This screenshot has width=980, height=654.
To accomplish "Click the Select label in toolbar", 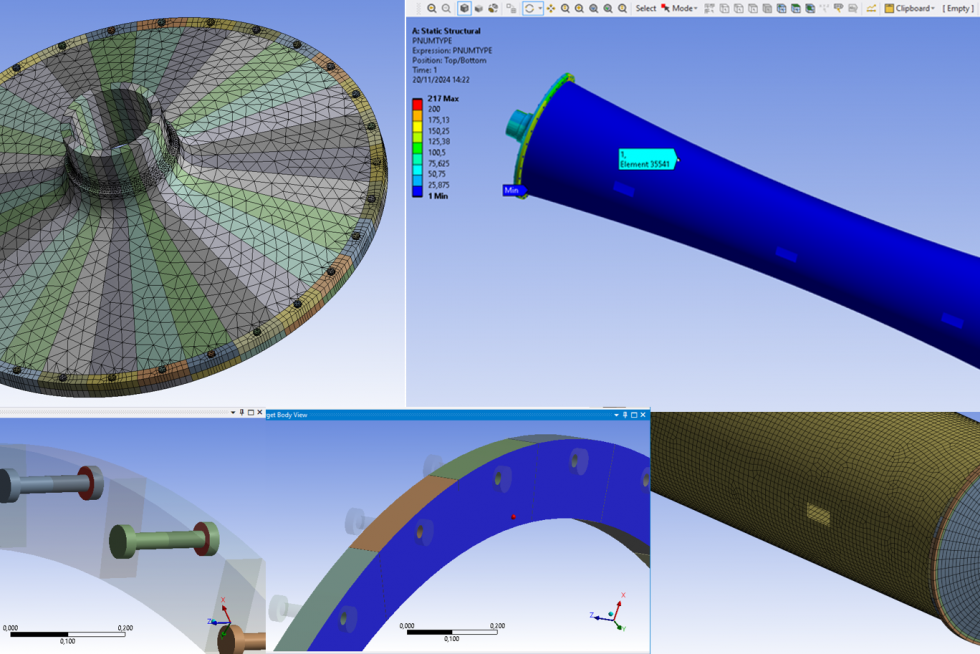I will [x=646, y=8].
